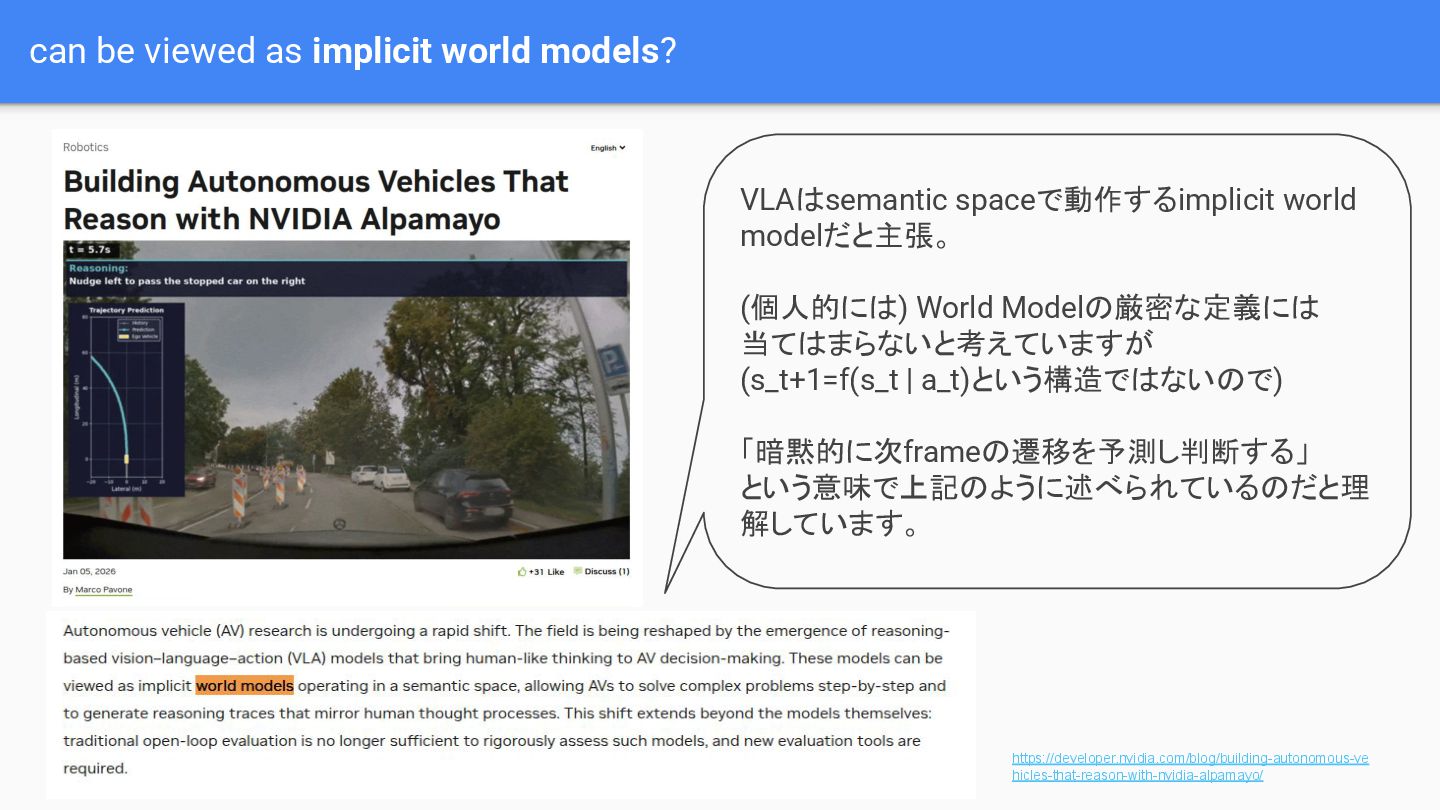The image size is (1440, 810).
Task: Click the slide title 'implicit world models'
Action: click(x=486, y=51)
